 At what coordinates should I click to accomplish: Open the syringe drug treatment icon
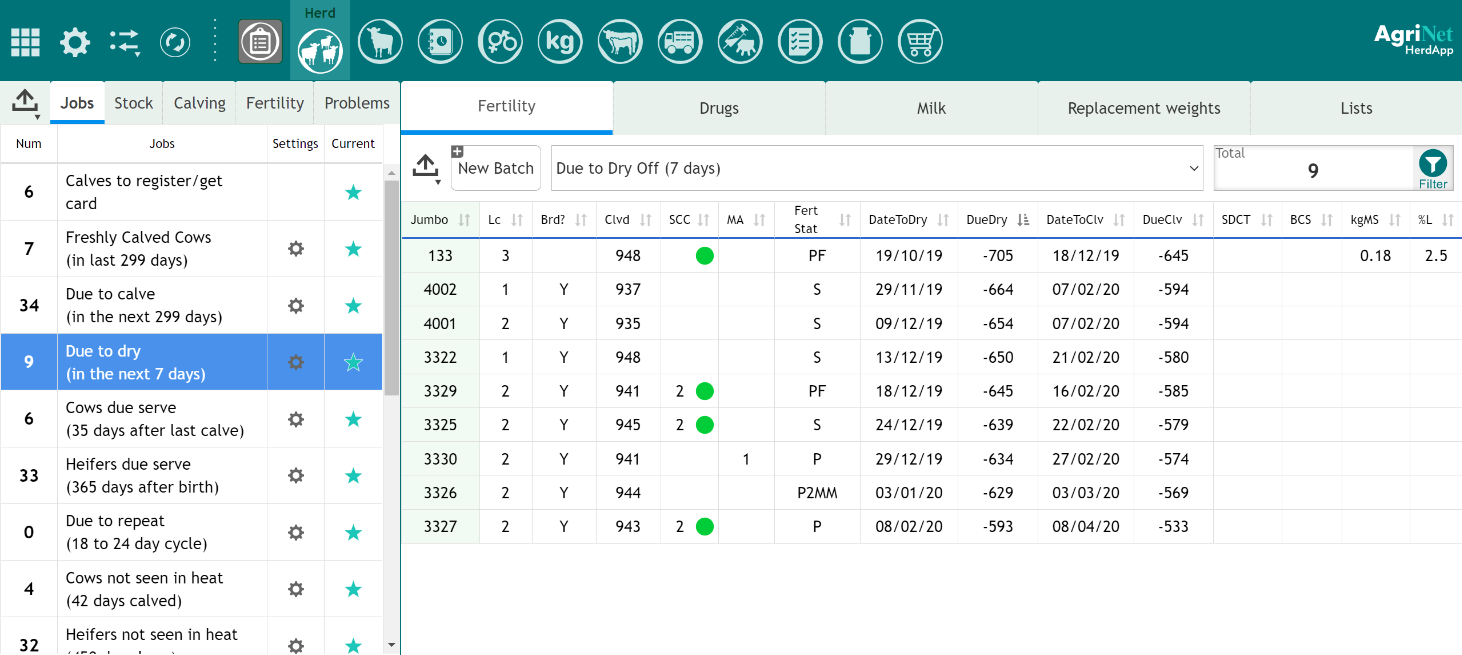coord(740,42)
